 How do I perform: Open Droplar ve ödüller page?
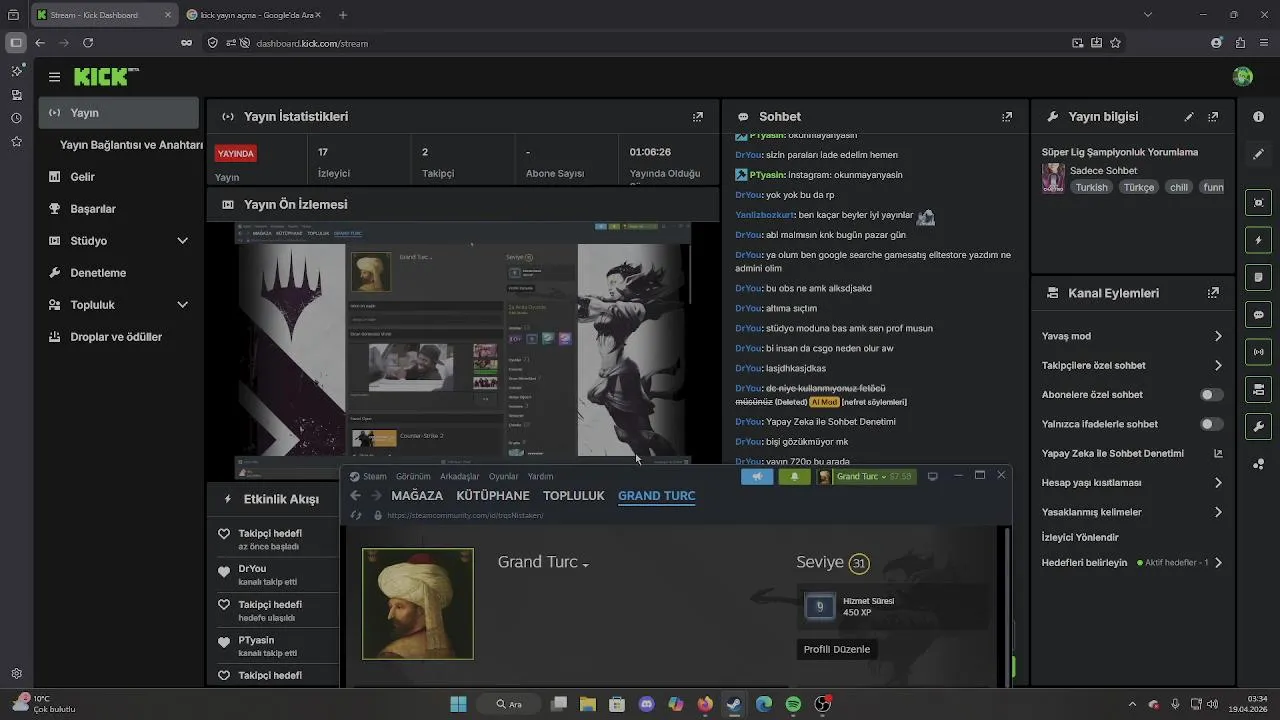[x=116, y=337]
